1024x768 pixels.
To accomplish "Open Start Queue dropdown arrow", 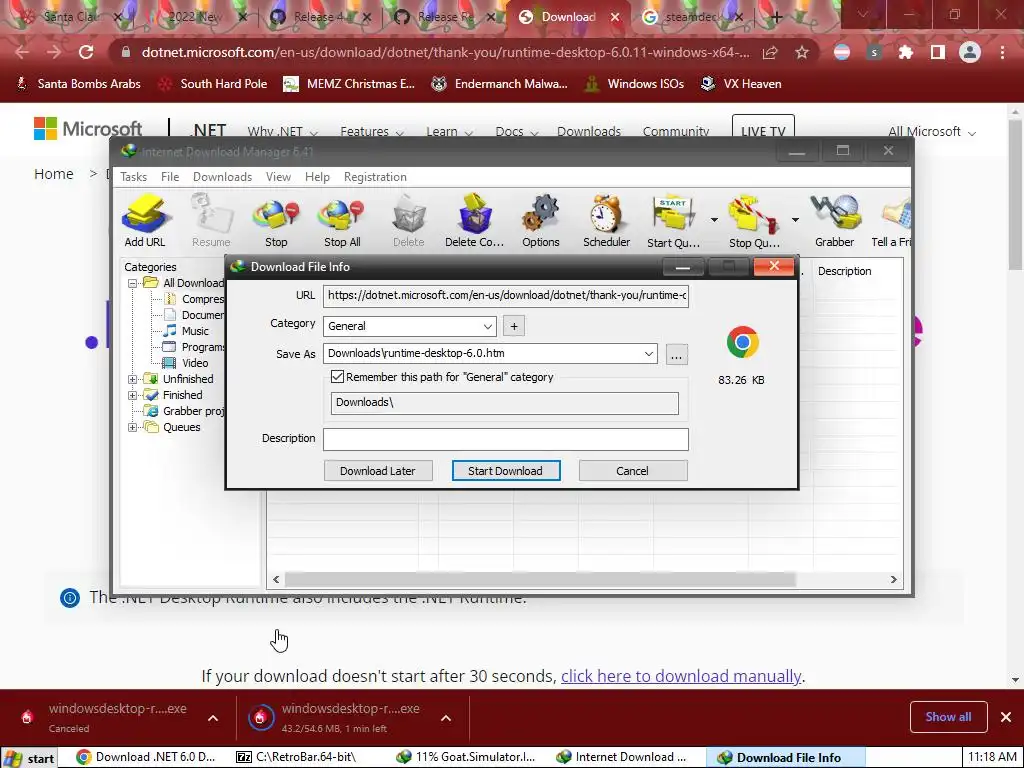I will point(714,220).
